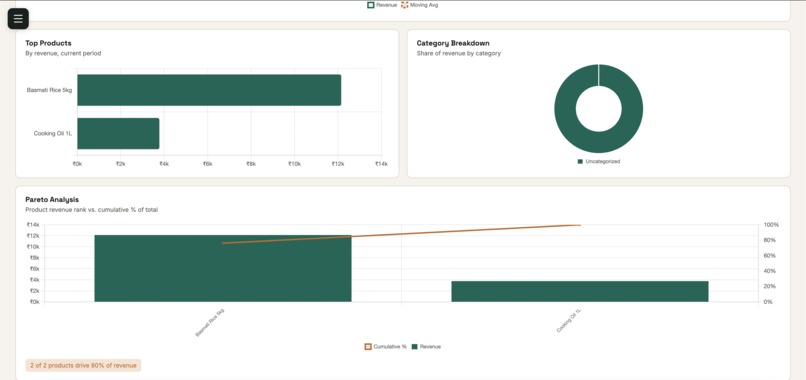
Task: Click the Category Breakdown heading
Action: 453,43
